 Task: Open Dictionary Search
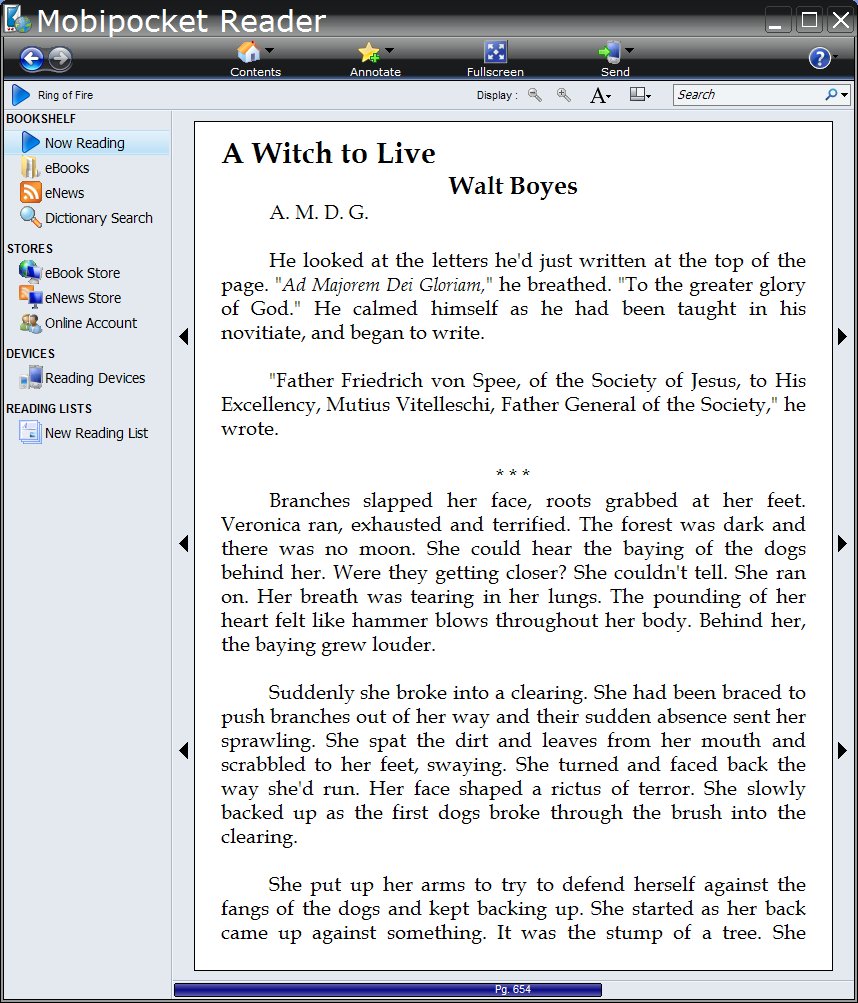[99, 218]
